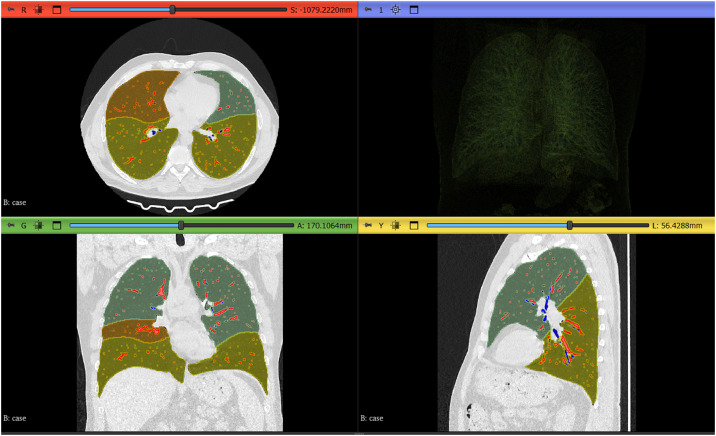Click the 'A: 170.1064mm' offset readout
This screenshot has width=716, height=436.
(325, 225)
